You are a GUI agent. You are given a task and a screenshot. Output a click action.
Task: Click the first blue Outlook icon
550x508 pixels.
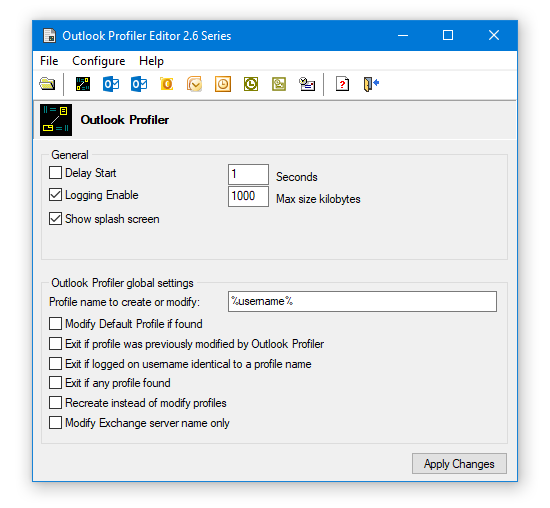pos(111,84)
